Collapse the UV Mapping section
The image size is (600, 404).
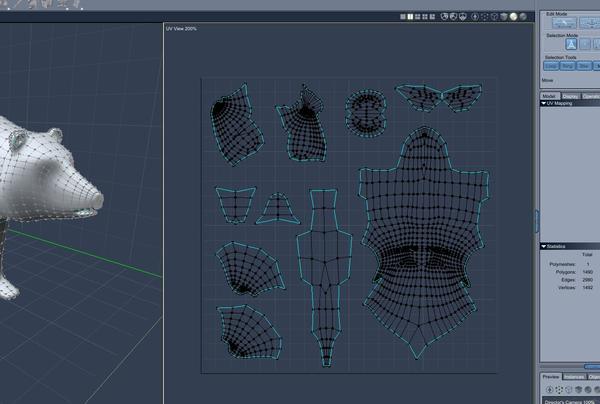pos(544,103)
